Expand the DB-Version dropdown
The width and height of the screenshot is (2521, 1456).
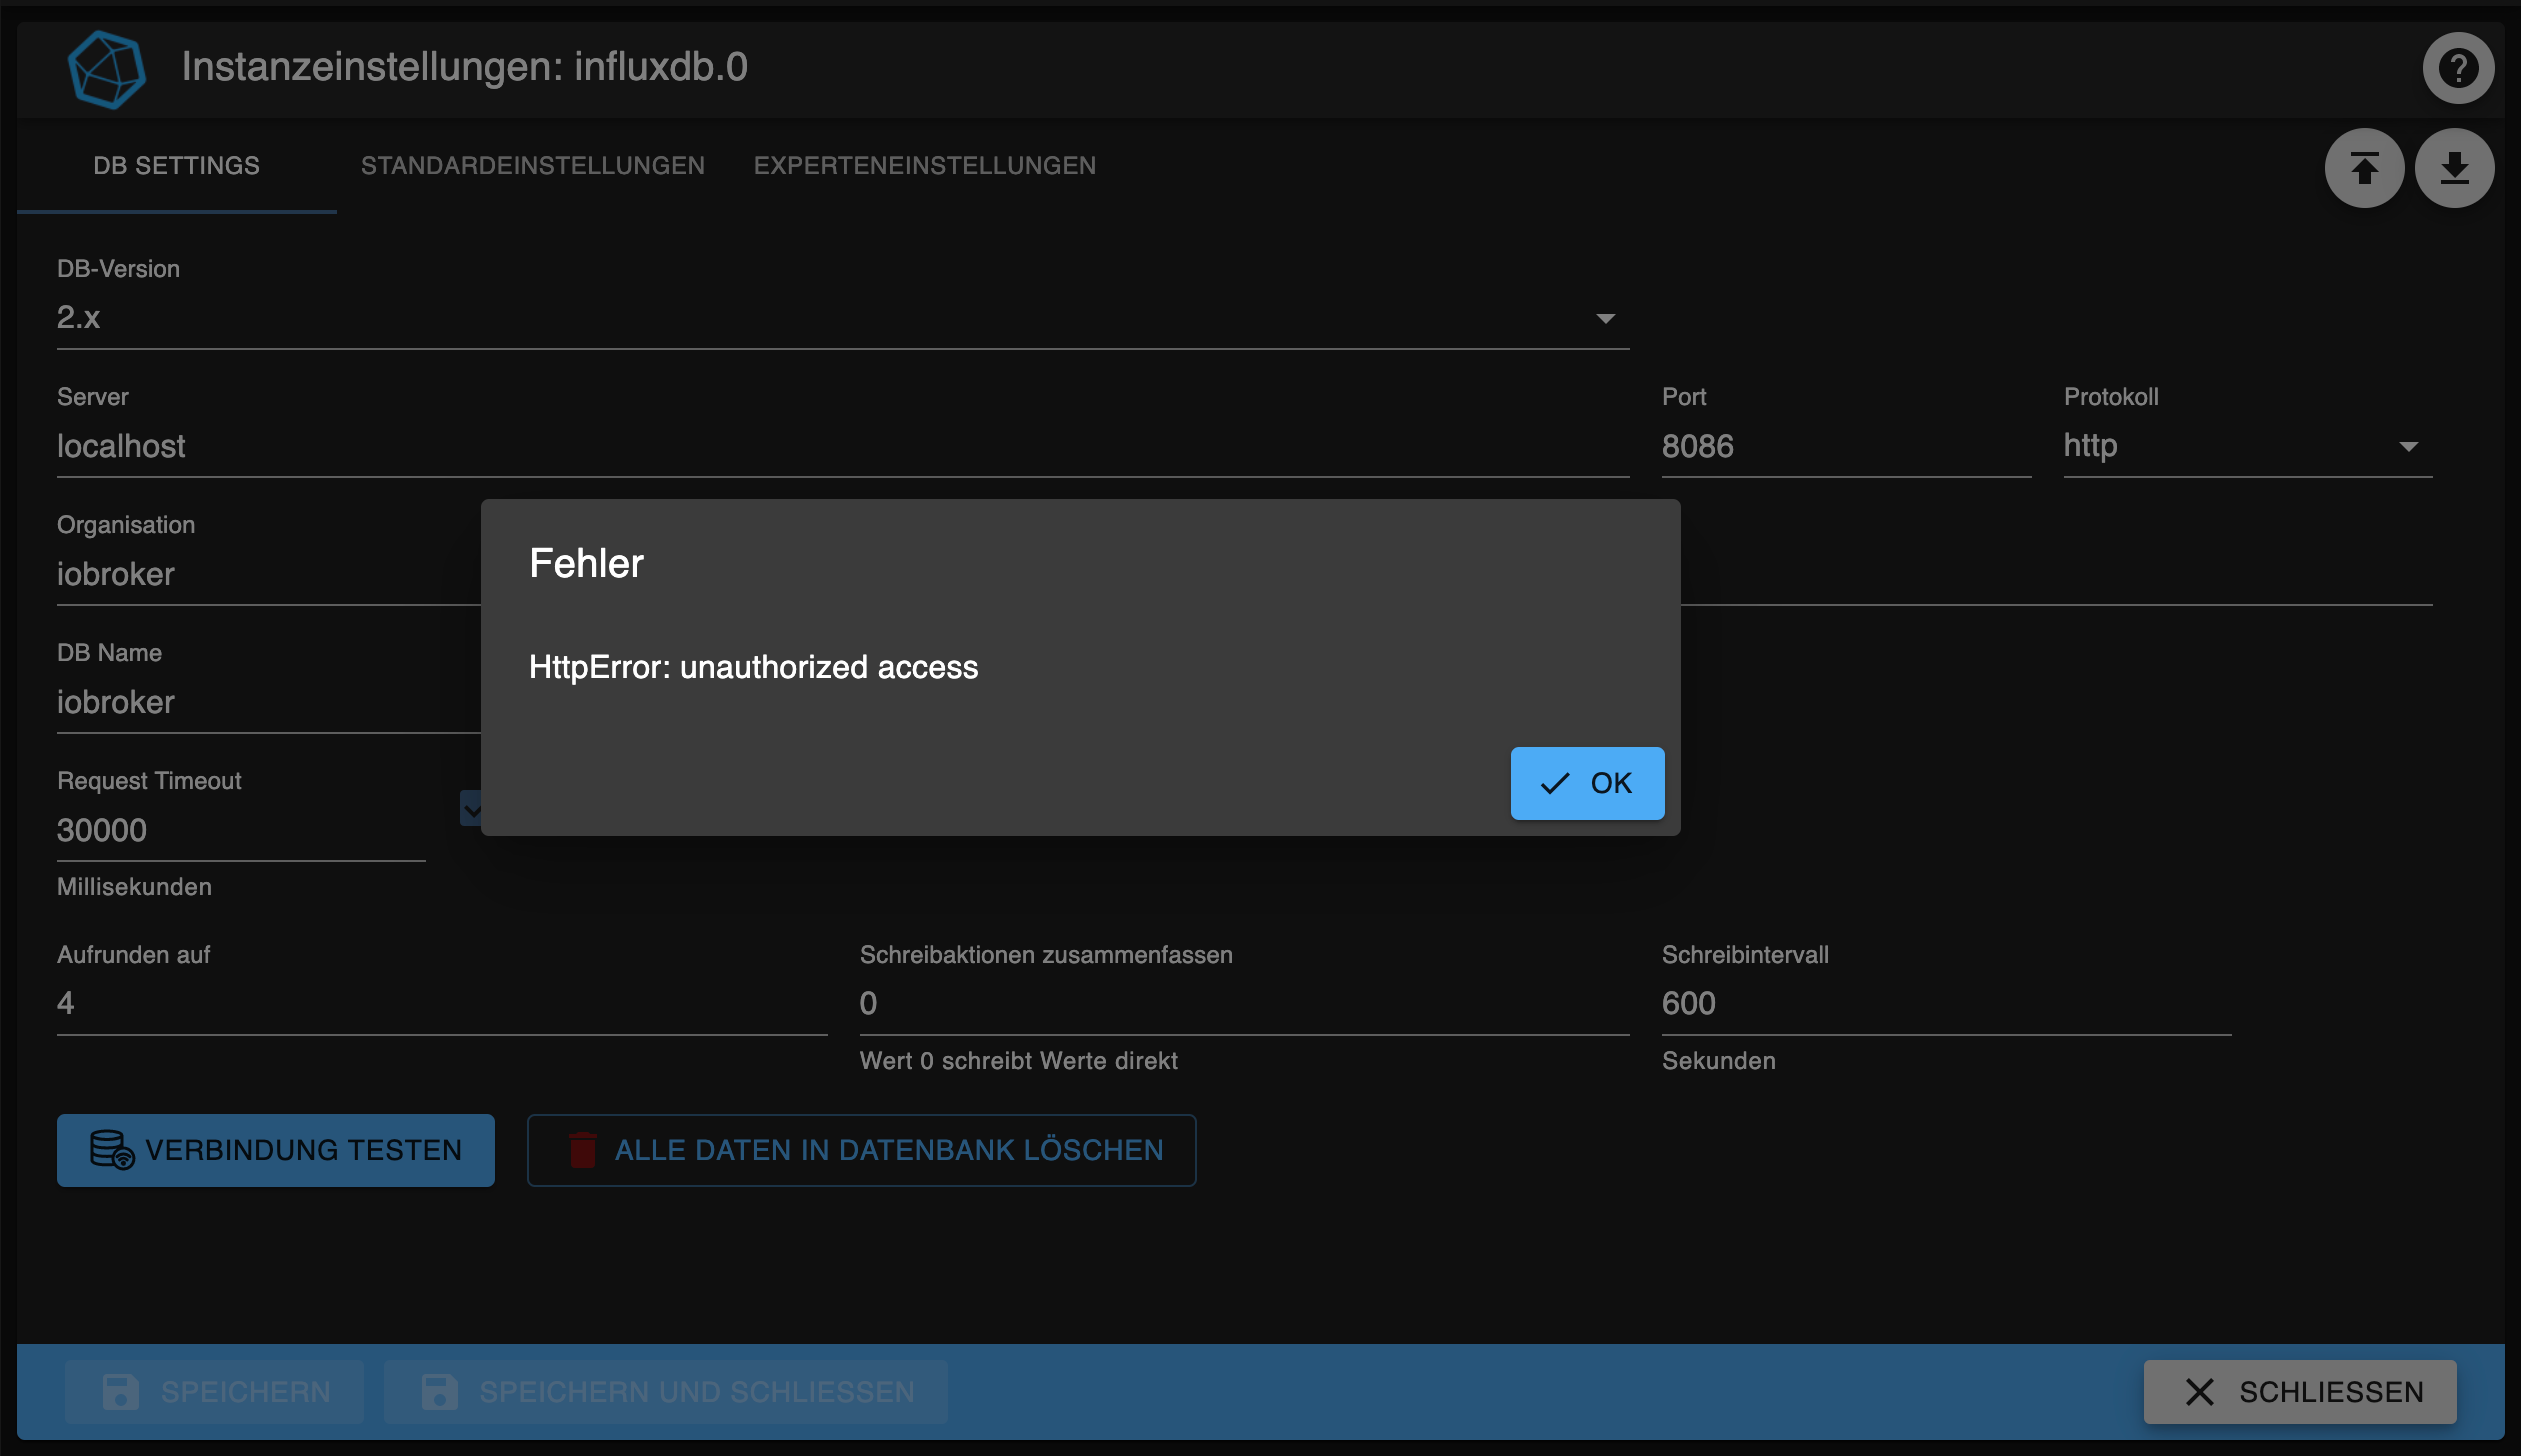pyautogui.click(x=843, y=318)
